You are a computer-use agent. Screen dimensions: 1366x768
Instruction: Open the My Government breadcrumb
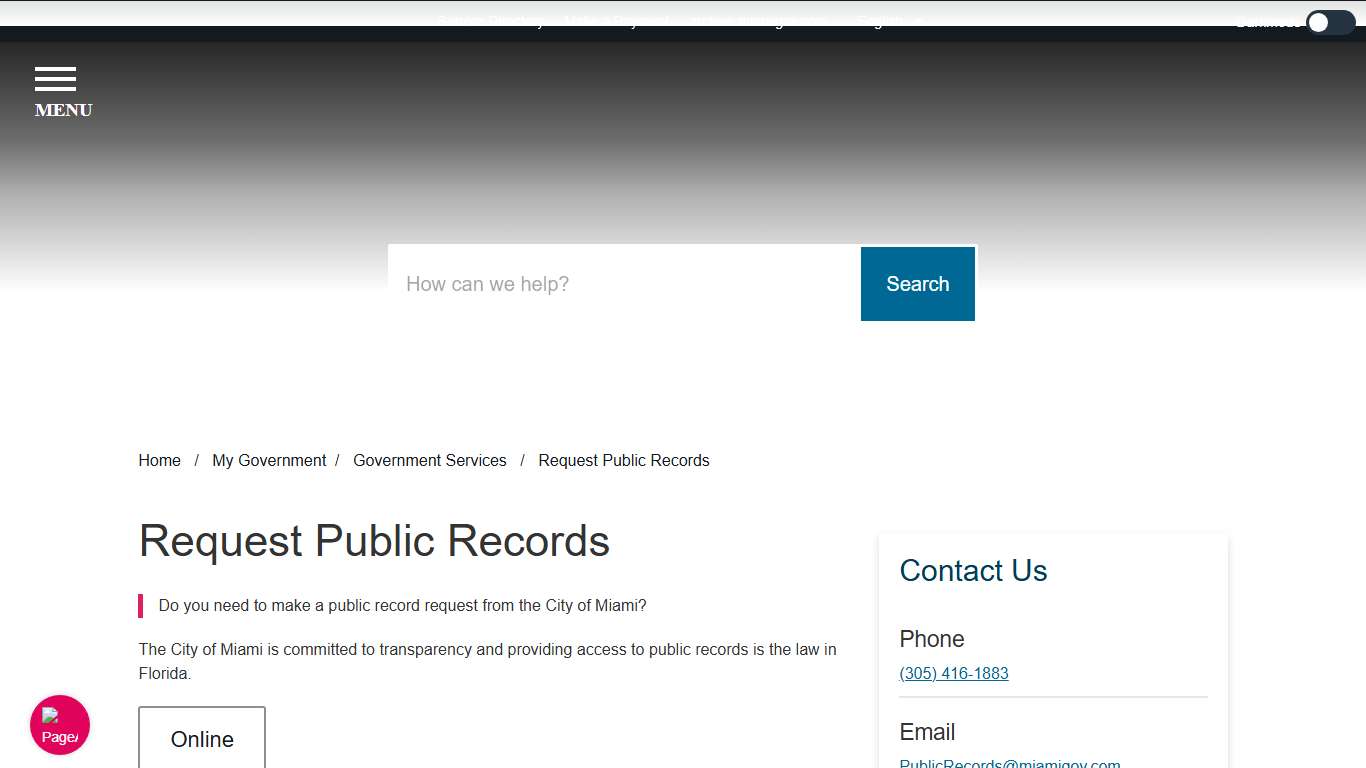pos(269,460)
